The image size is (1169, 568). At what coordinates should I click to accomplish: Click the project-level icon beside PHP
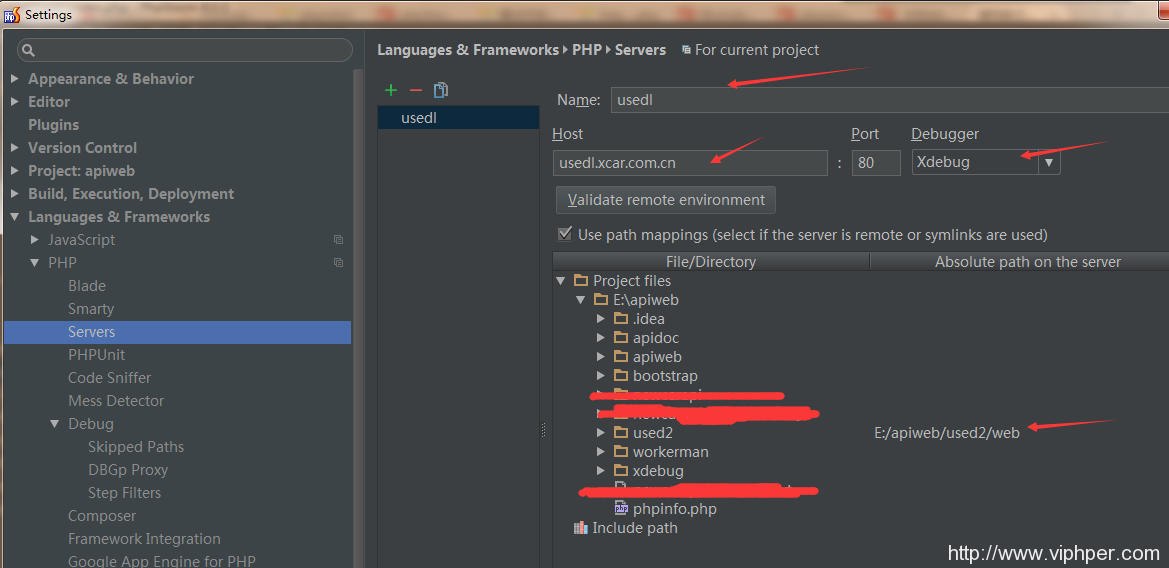click(338, 262)
